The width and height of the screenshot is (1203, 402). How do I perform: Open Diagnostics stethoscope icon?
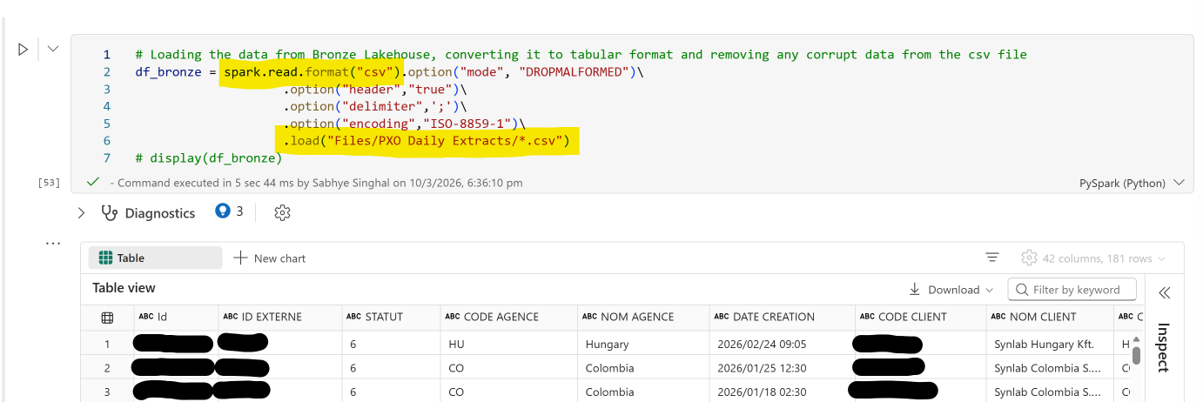pos(110,213)
